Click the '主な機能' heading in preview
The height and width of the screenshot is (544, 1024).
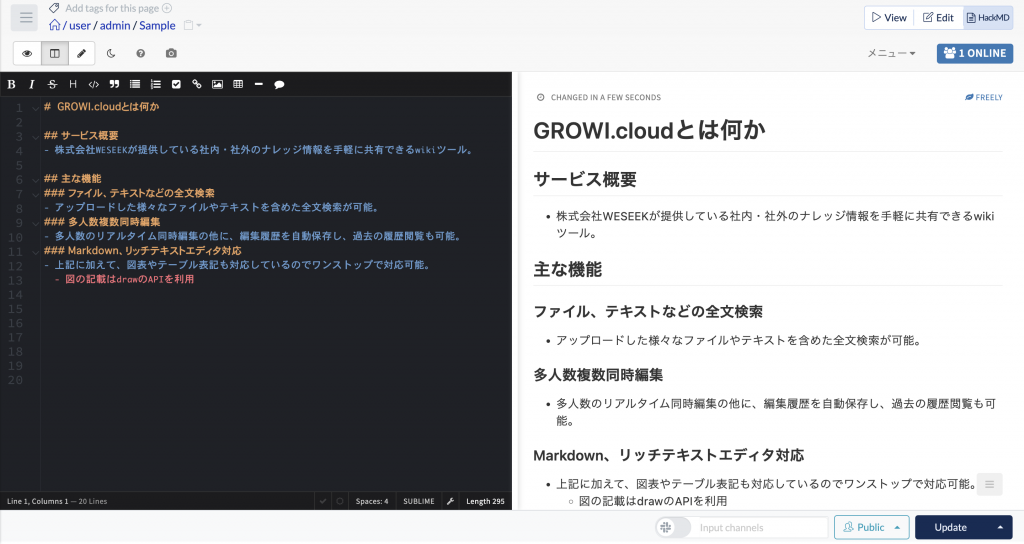[x=568, y=269]
